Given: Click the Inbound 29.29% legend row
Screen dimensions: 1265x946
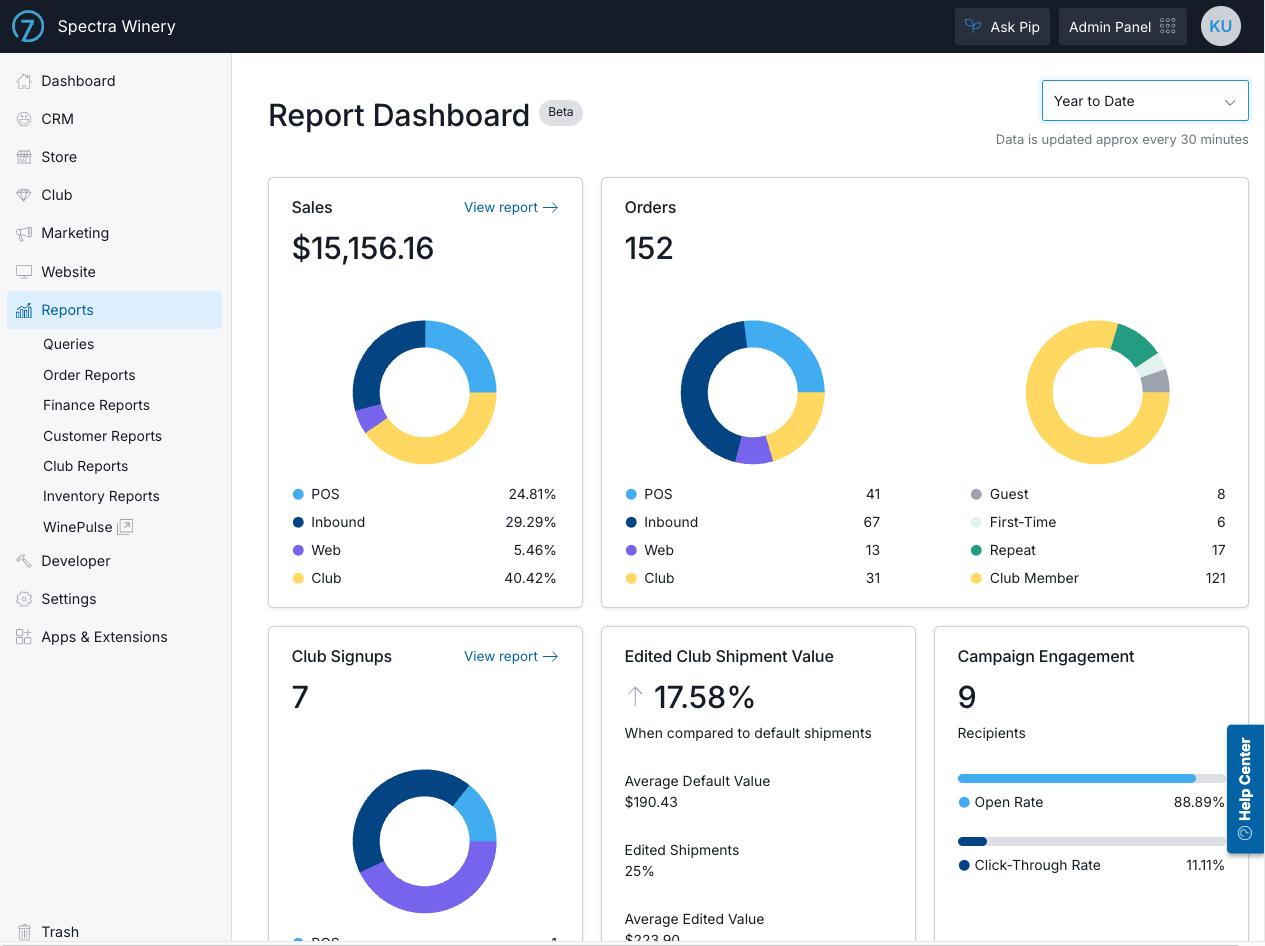Looking at the screenshot, I should click(x=425, y=522).
